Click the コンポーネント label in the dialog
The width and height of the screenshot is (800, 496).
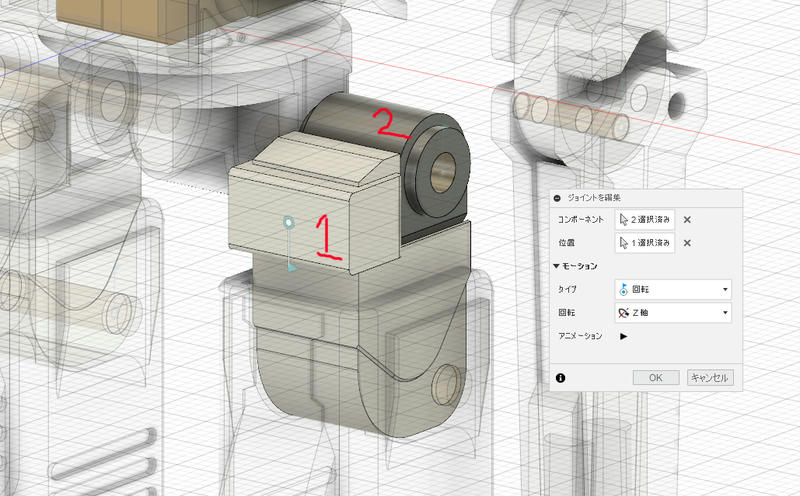click(x=580, y=219)
